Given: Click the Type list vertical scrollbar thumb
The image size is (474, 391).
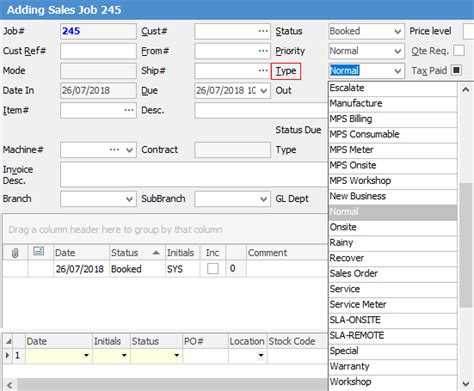Looking at the screenshot, I should pyautogui.click(x=466, y=245).
